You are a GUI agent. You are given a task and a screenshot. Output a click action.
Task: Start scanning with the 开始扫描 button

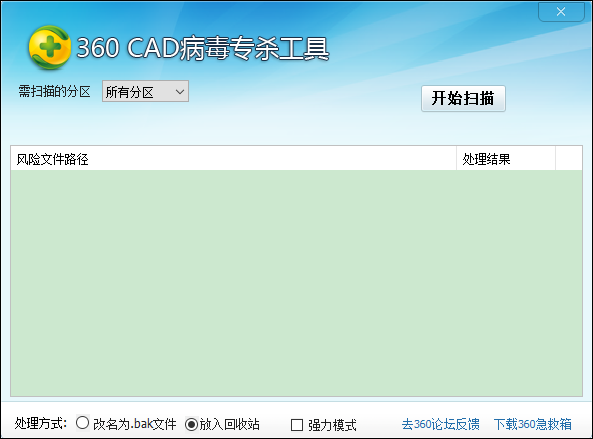pyautogui.click(x=463, y=98)
